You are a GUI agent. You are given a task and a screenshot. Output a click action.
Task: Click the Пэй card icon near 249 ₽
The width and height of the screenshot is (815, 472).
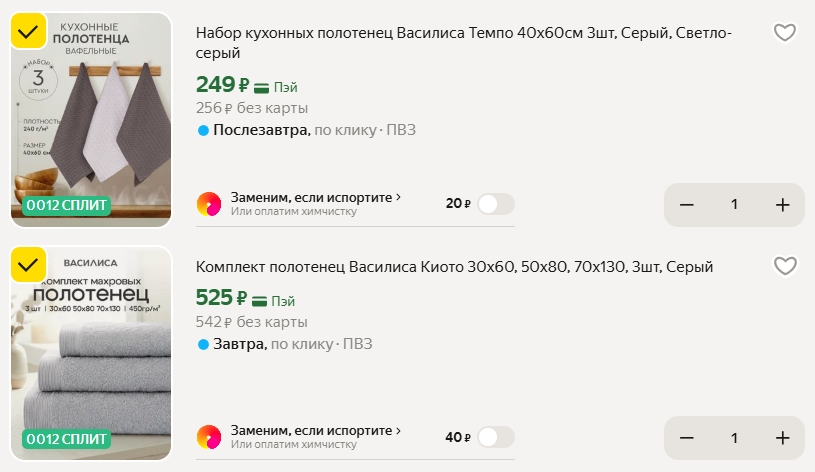(x=262, y=87)
